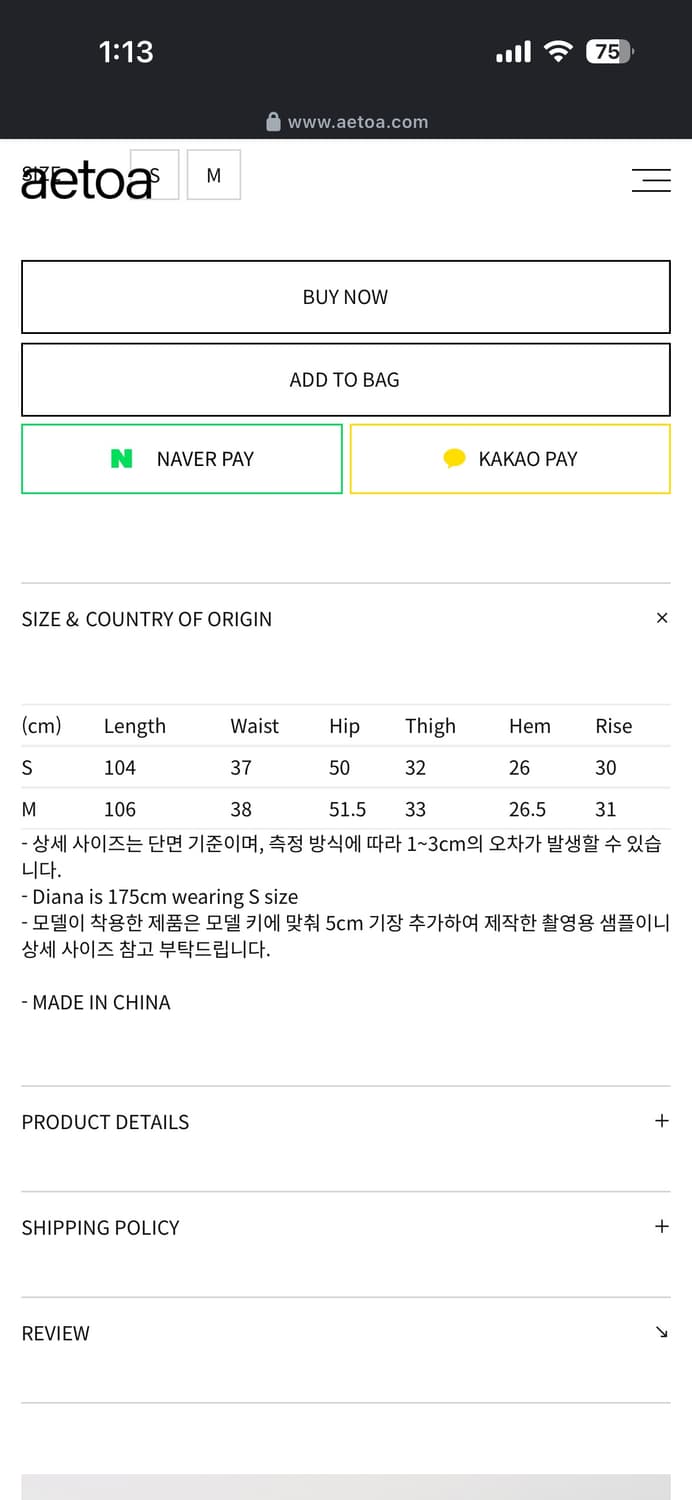Viewport: 692px width, 1500px height.
Task: Select size S
Action: pyautogui.click(x=155, y=173)
